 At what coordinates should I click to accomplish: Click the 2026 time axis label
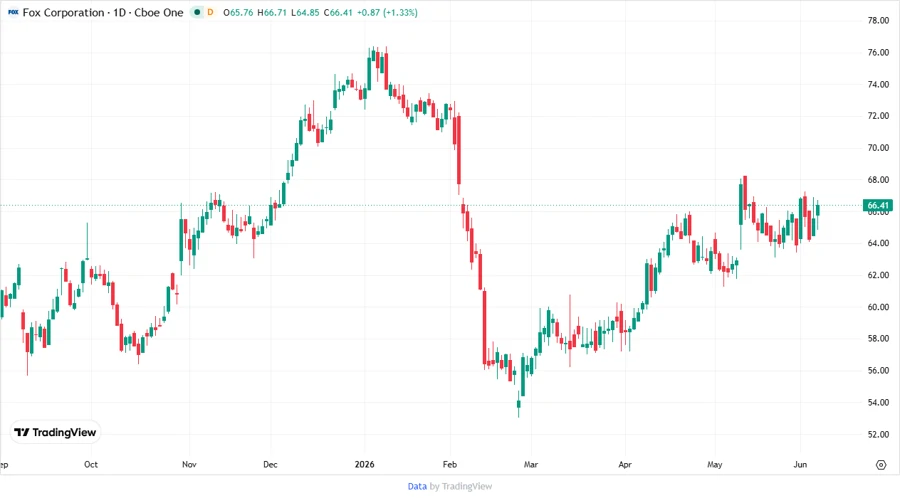(x=364, y=464)
